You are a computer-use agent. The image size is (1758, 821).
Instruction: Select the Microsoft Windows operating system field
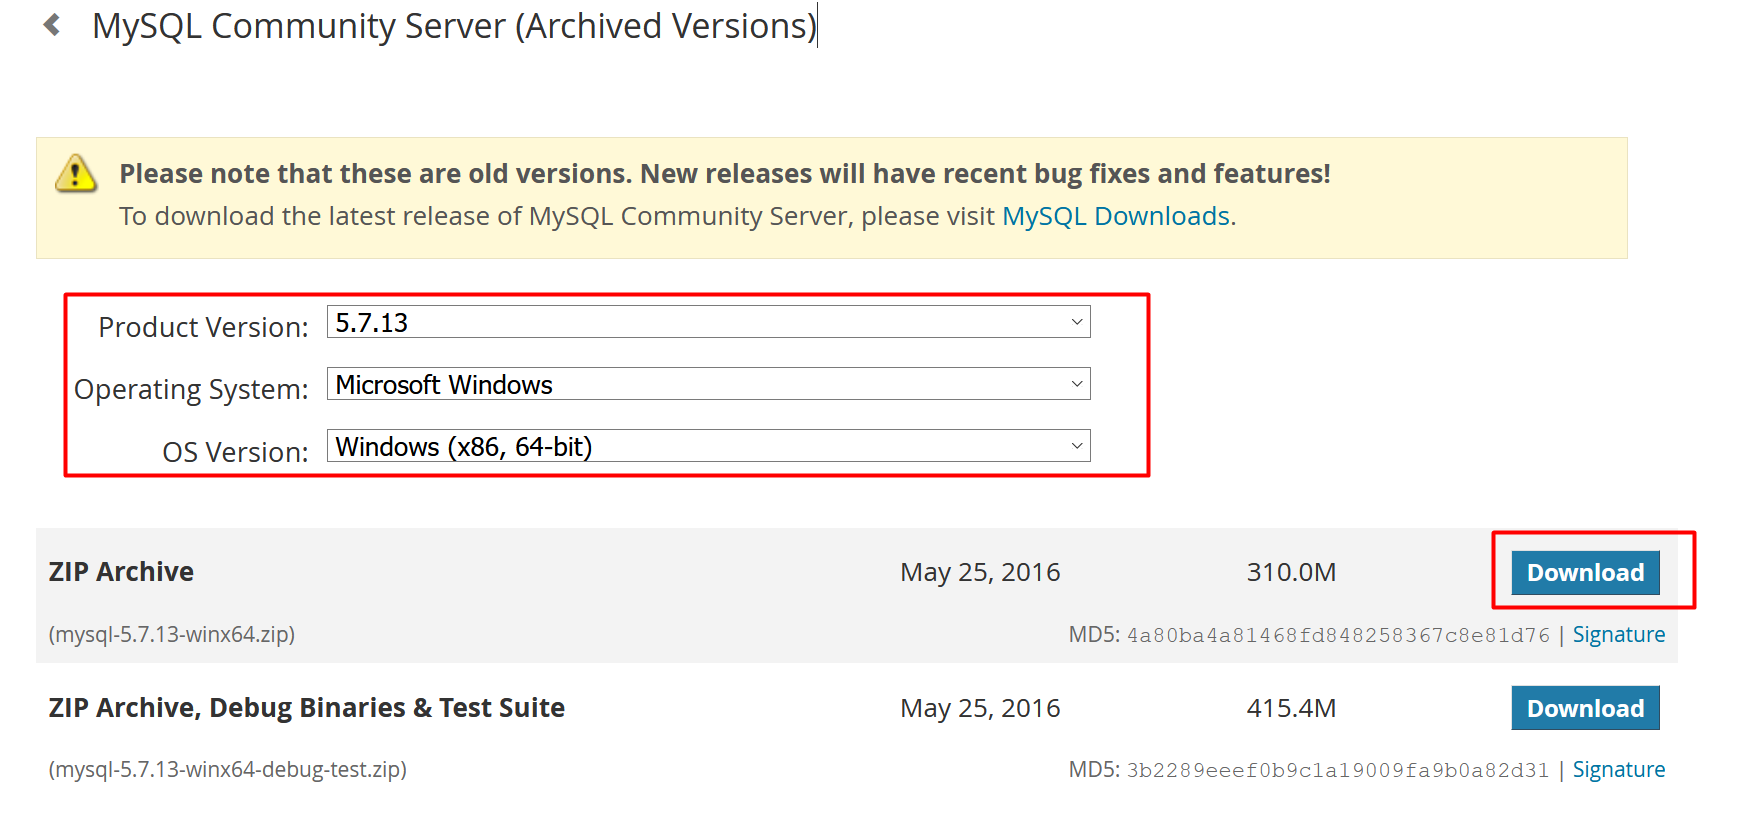700,384
